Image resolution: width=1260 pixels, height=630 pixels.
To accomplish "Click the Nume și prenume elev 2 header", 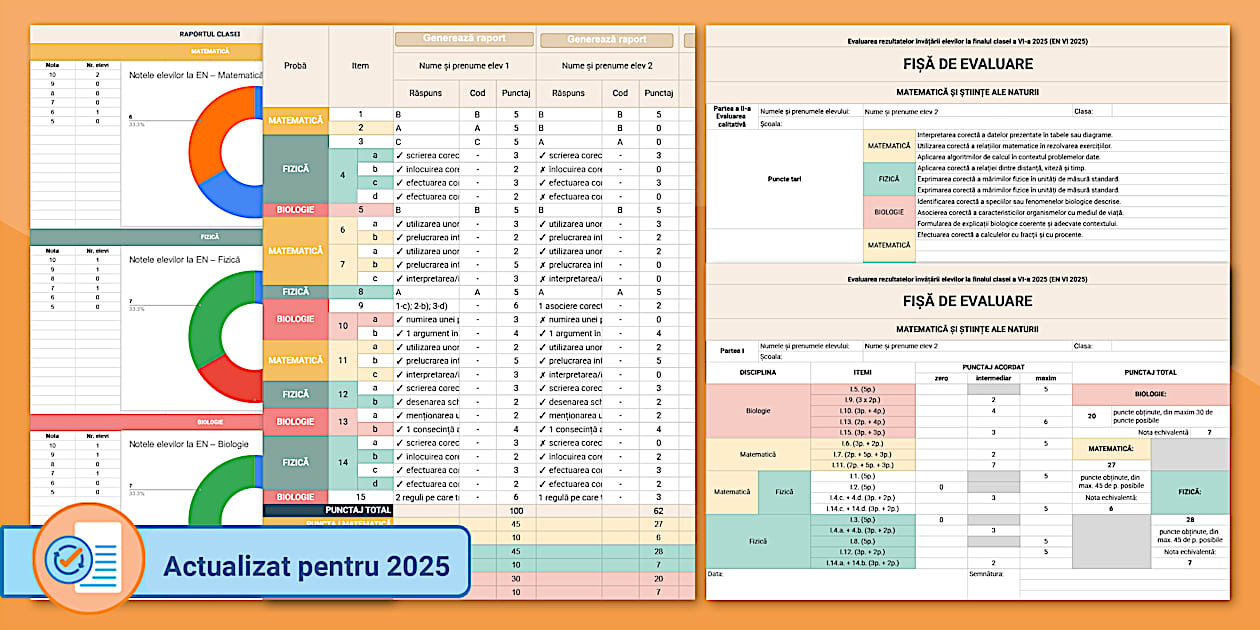I will point(606,66).
